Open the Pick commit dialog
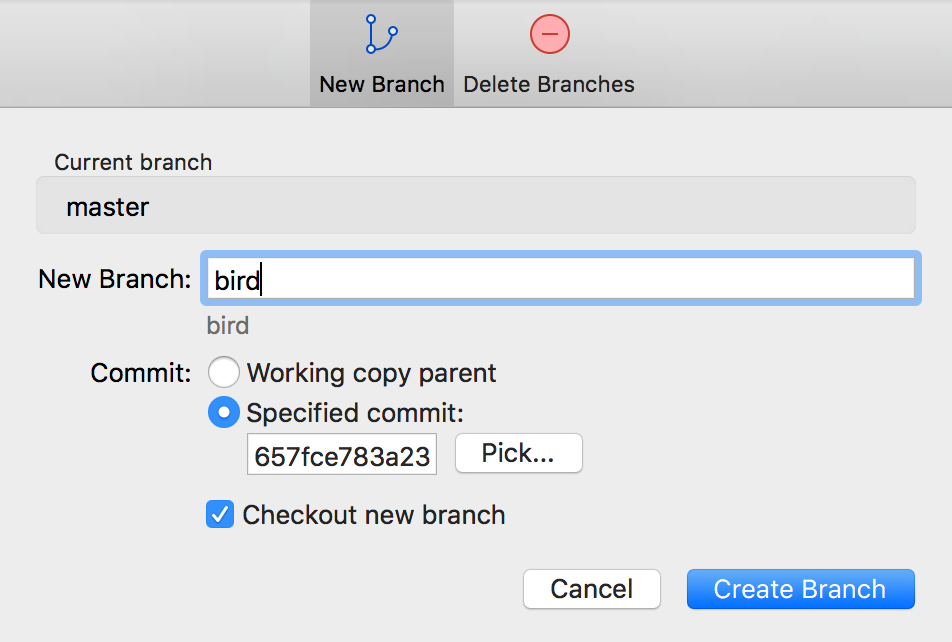952x642 pixels. (518, 453)
